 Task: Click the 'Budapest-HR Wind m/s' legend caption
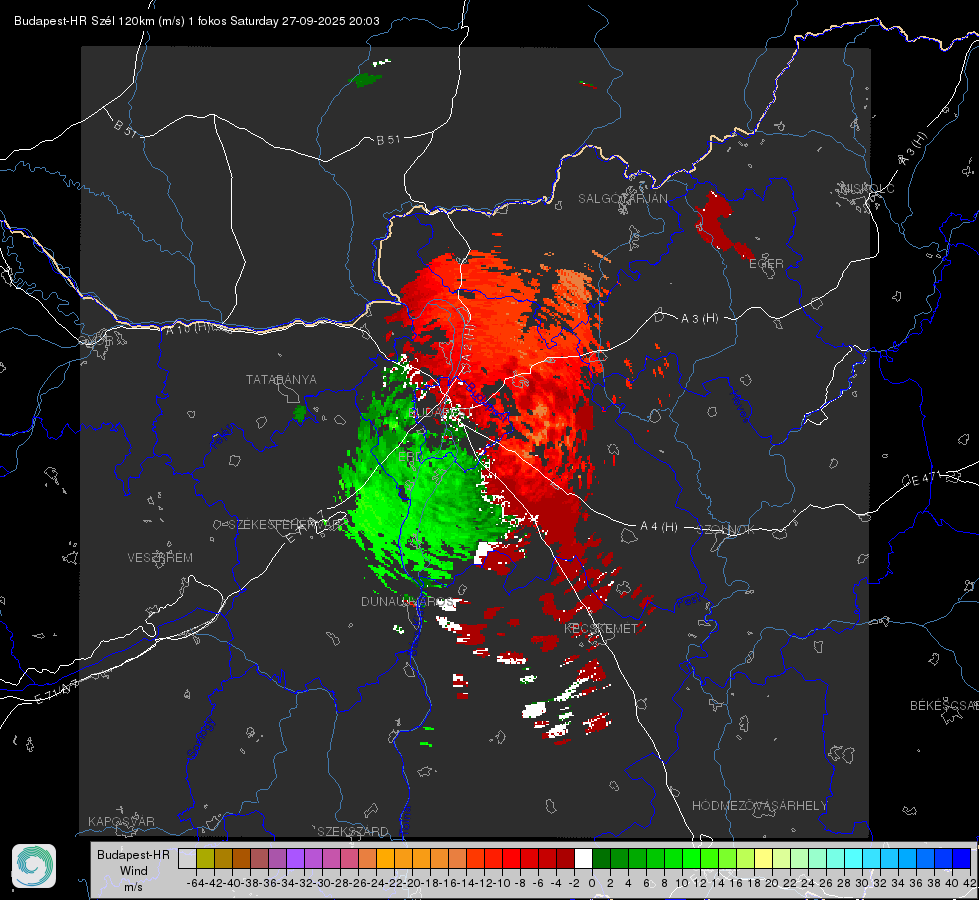click(133, 871)
